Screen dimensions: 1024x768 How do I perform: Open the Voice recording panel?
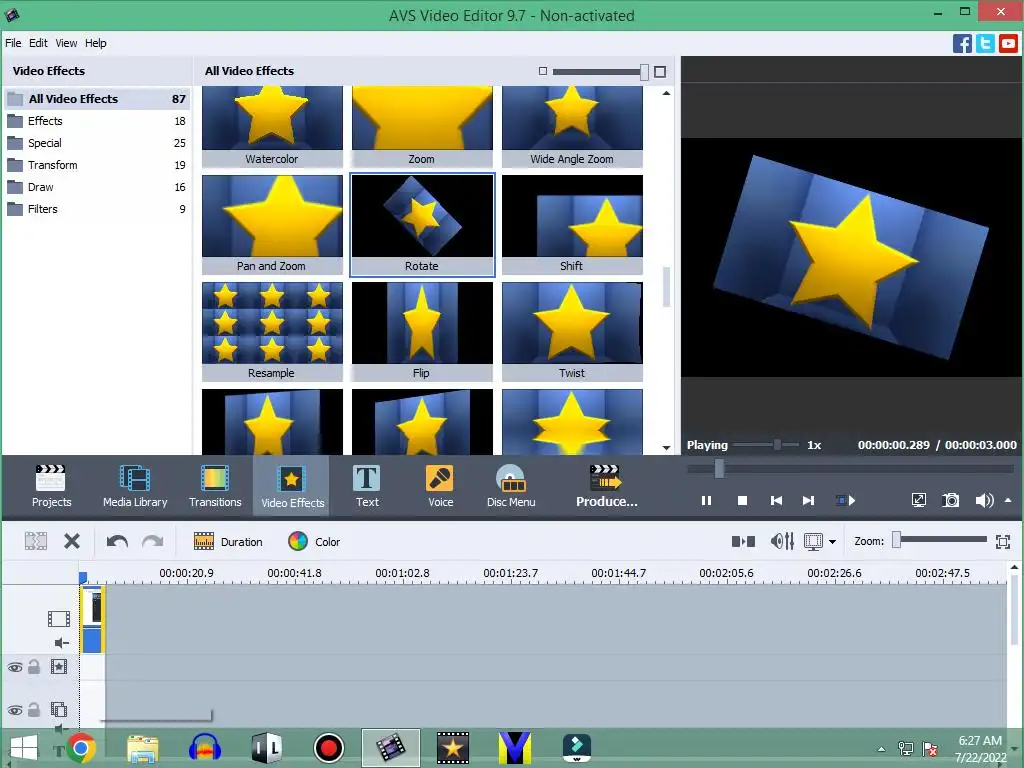pyautogui.click(x=440, y=485)
